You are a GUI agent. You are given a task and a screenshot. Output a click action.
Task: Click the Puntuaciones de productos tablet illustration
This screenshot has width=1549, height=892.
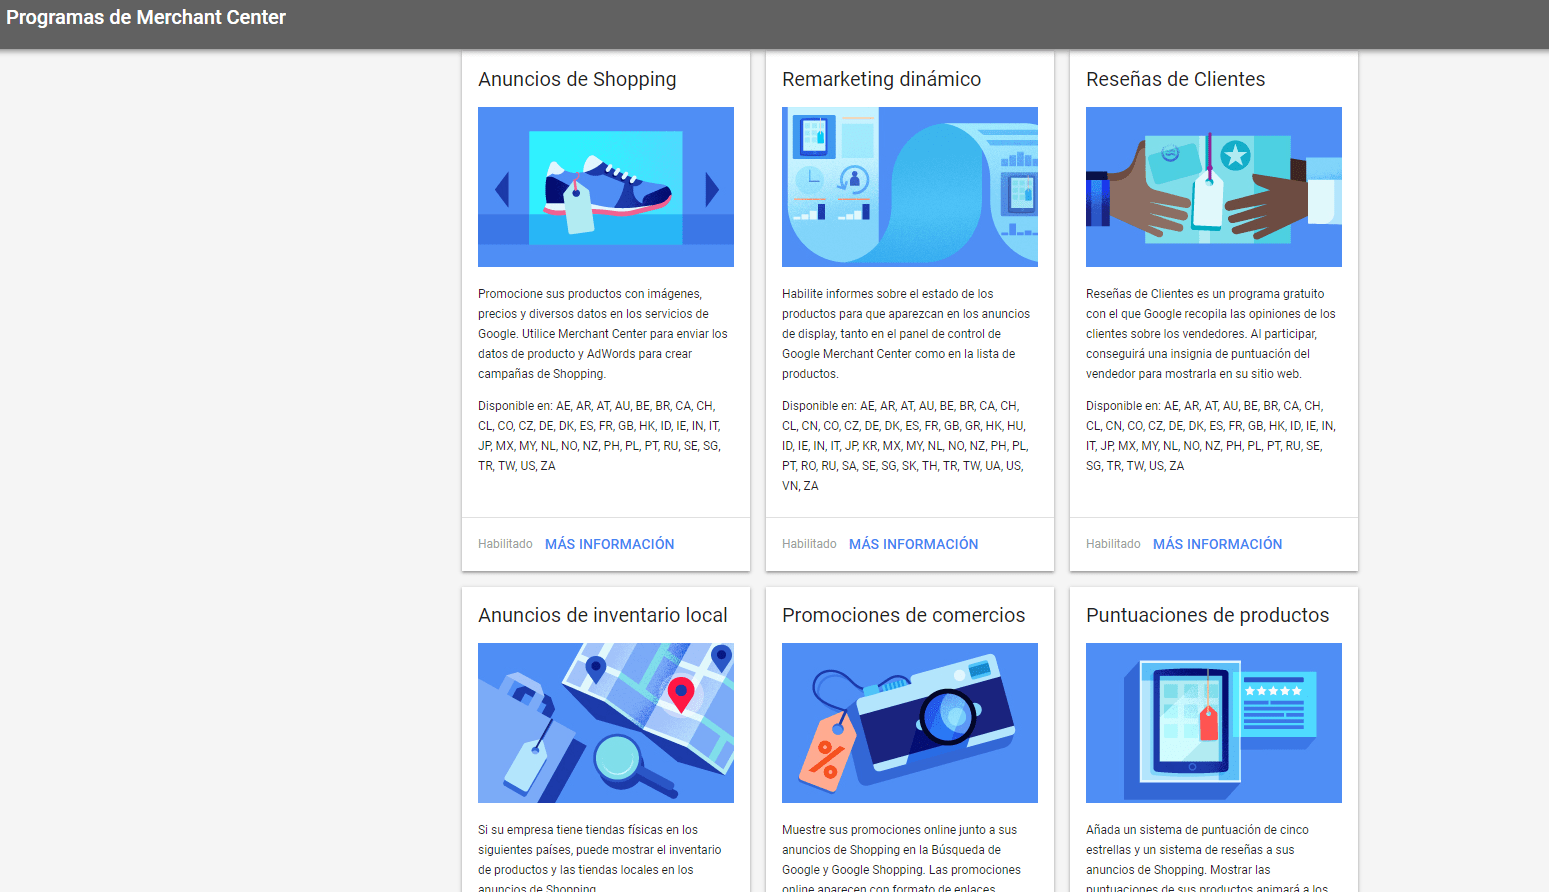[1214, 723]
